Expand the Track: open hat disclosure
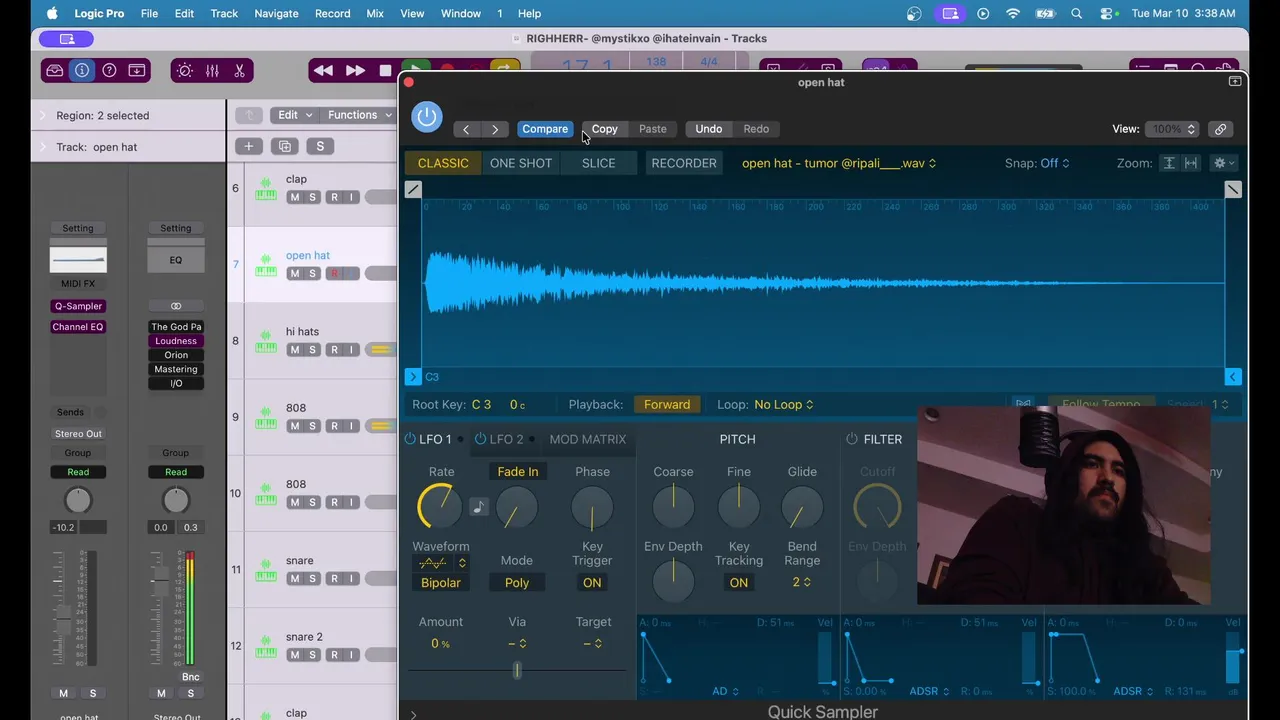The width and height of the screenshot is (1280, 720). pos(42,147)
